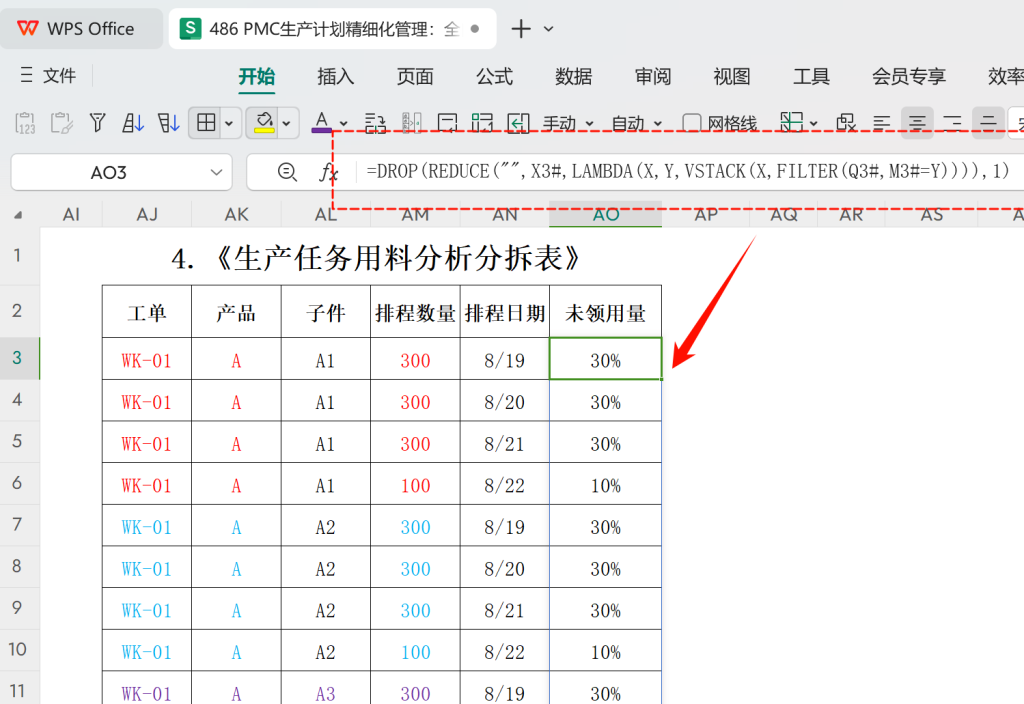Click the dashed table select icon
Viewport: 1024px width, 704px height.
click(x=482, y=123)
